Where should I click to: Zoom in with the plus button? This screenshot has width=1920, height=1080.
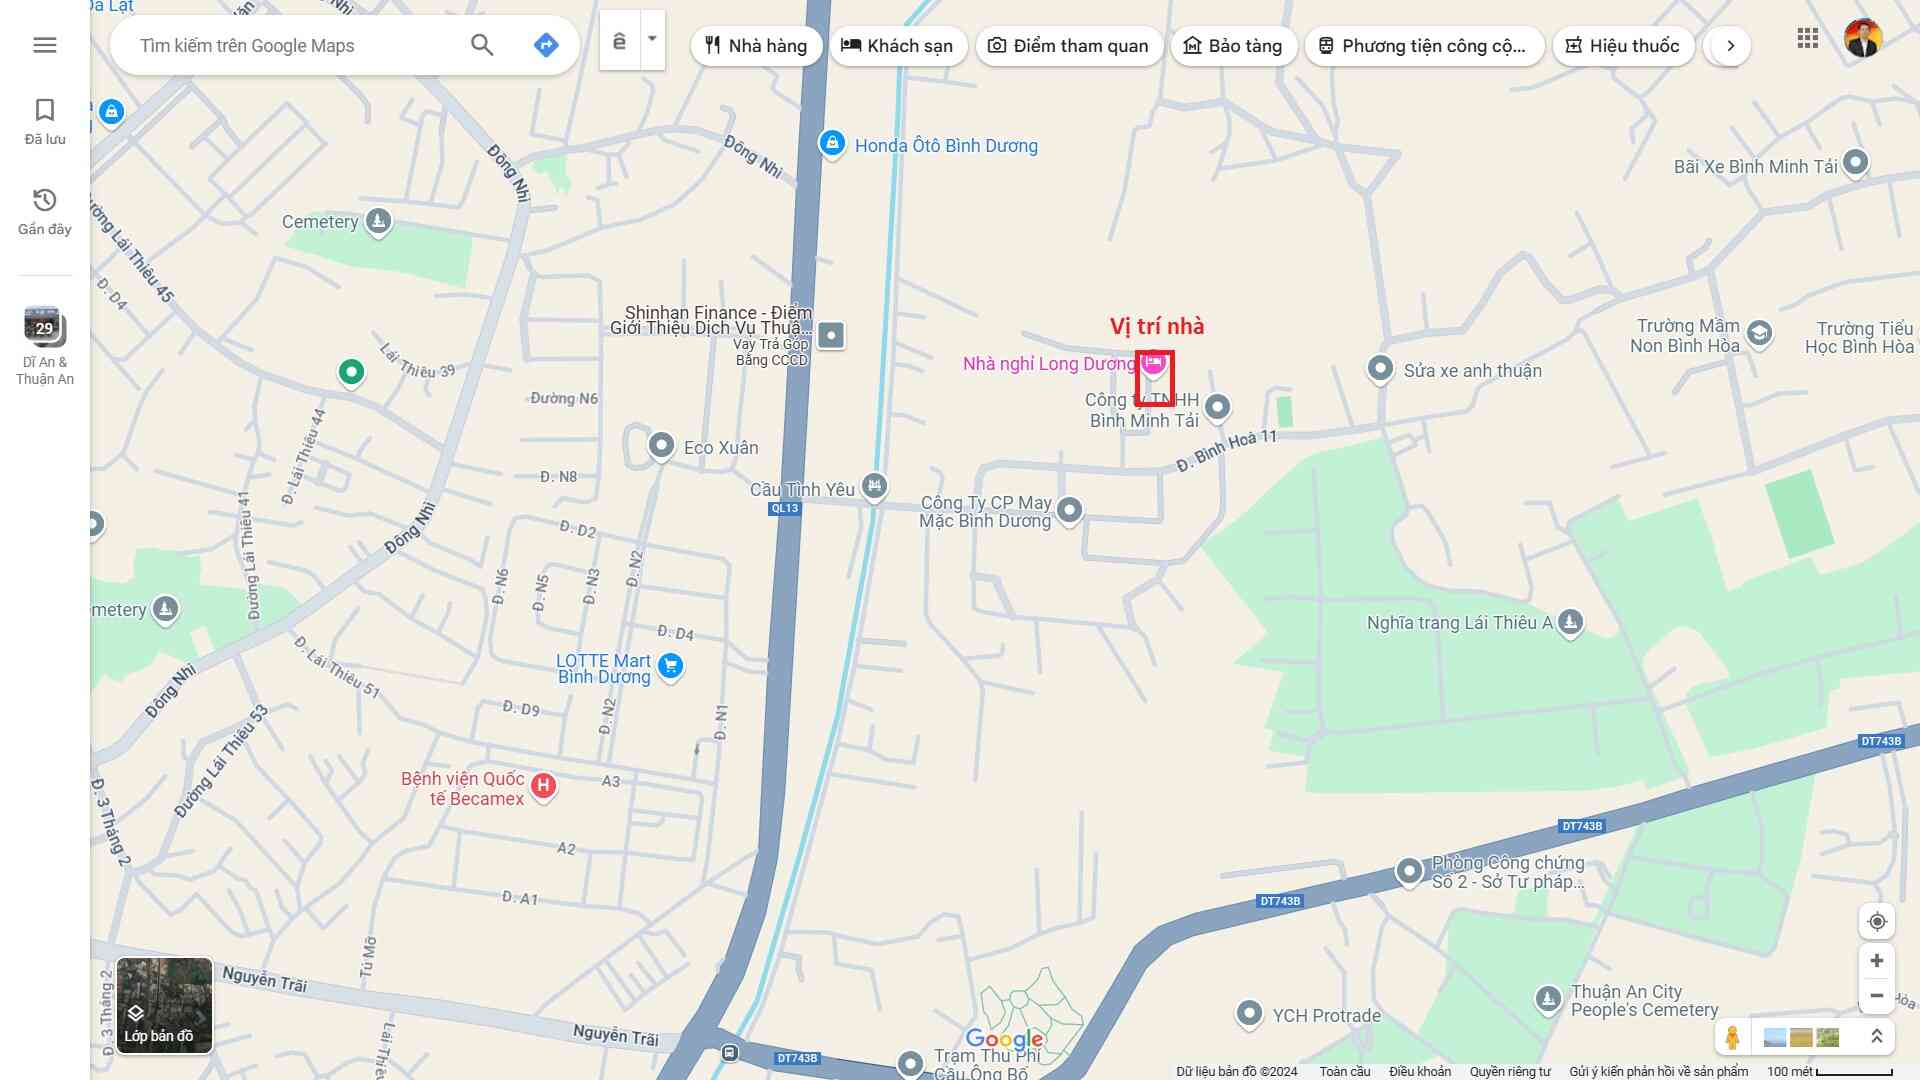tap(1877, 961)
